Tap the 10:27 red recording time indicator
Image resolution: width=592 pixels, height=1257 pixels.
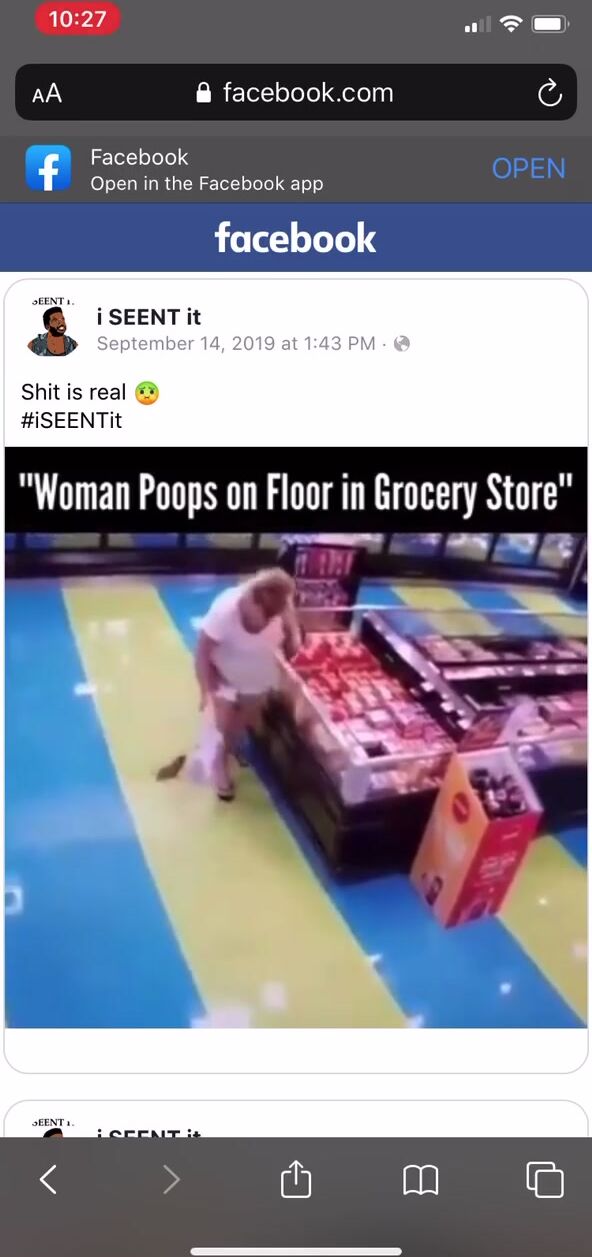77,19
